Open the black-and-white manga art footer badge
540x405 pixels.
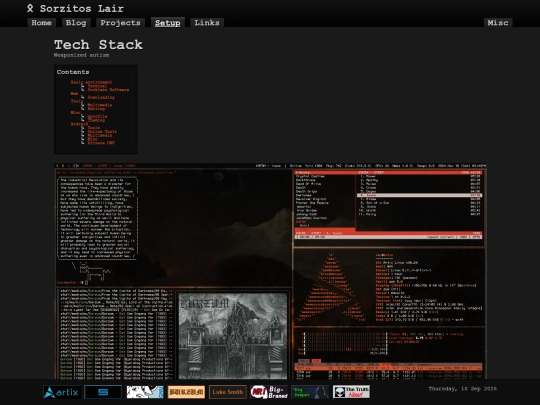[x=145, y=392]
